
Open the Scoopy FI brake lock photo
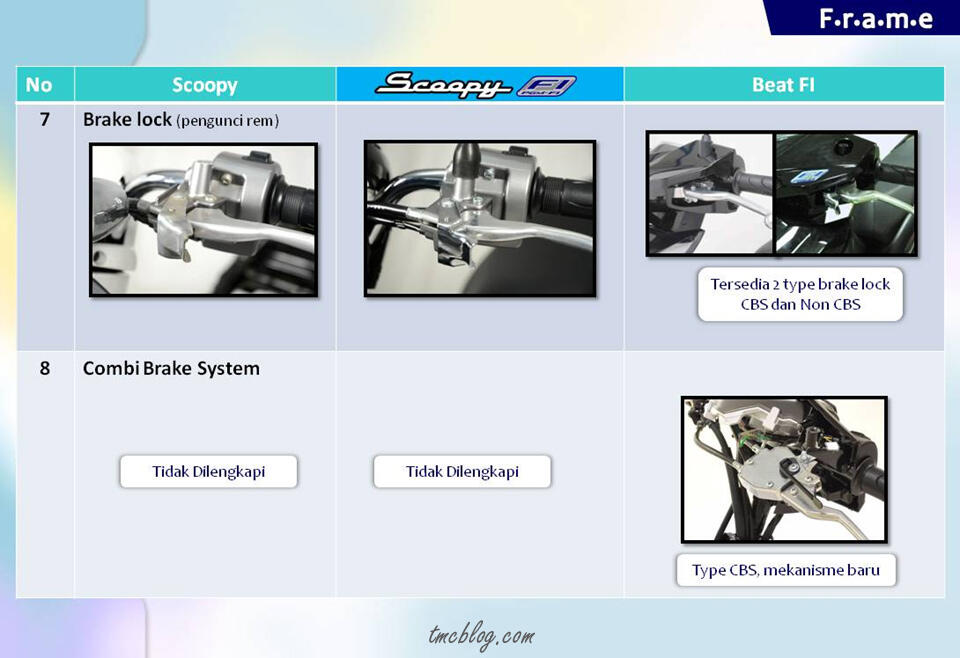coord(480,219)
